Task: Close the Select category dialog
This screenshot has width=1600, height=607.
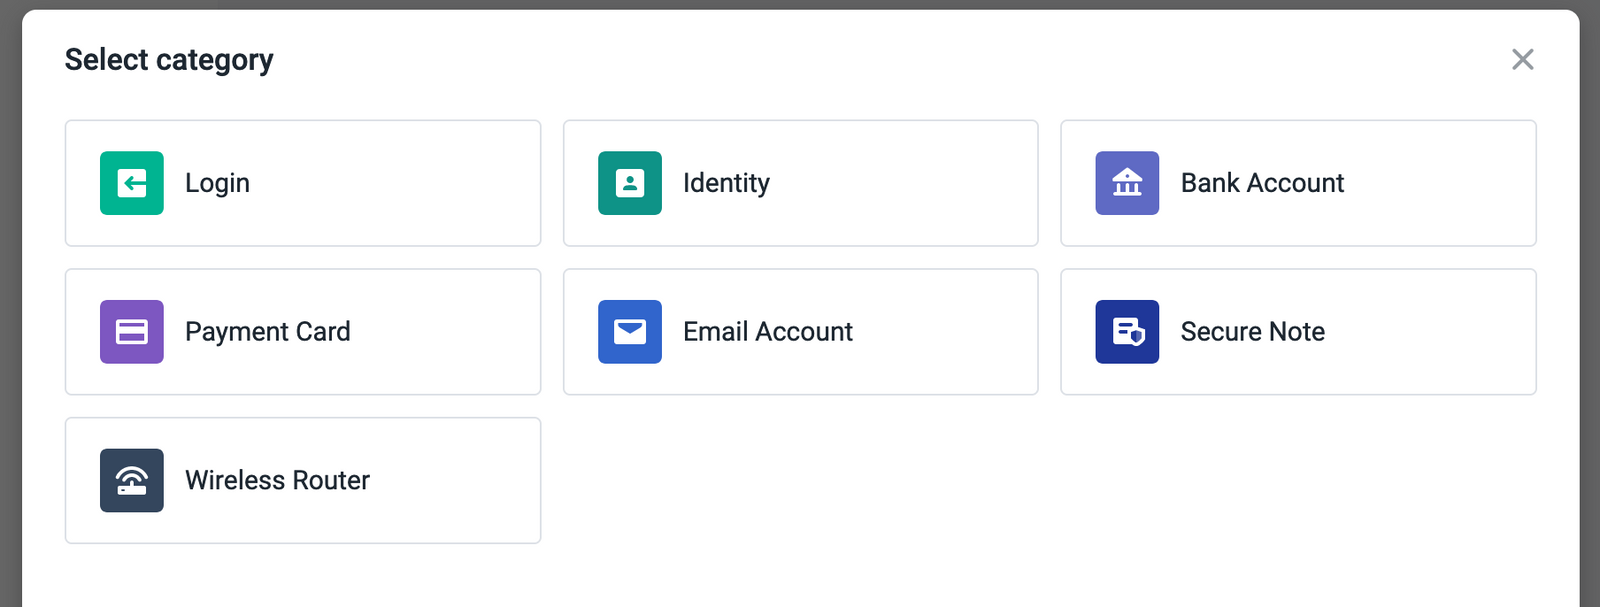Action: point(1523,60)
